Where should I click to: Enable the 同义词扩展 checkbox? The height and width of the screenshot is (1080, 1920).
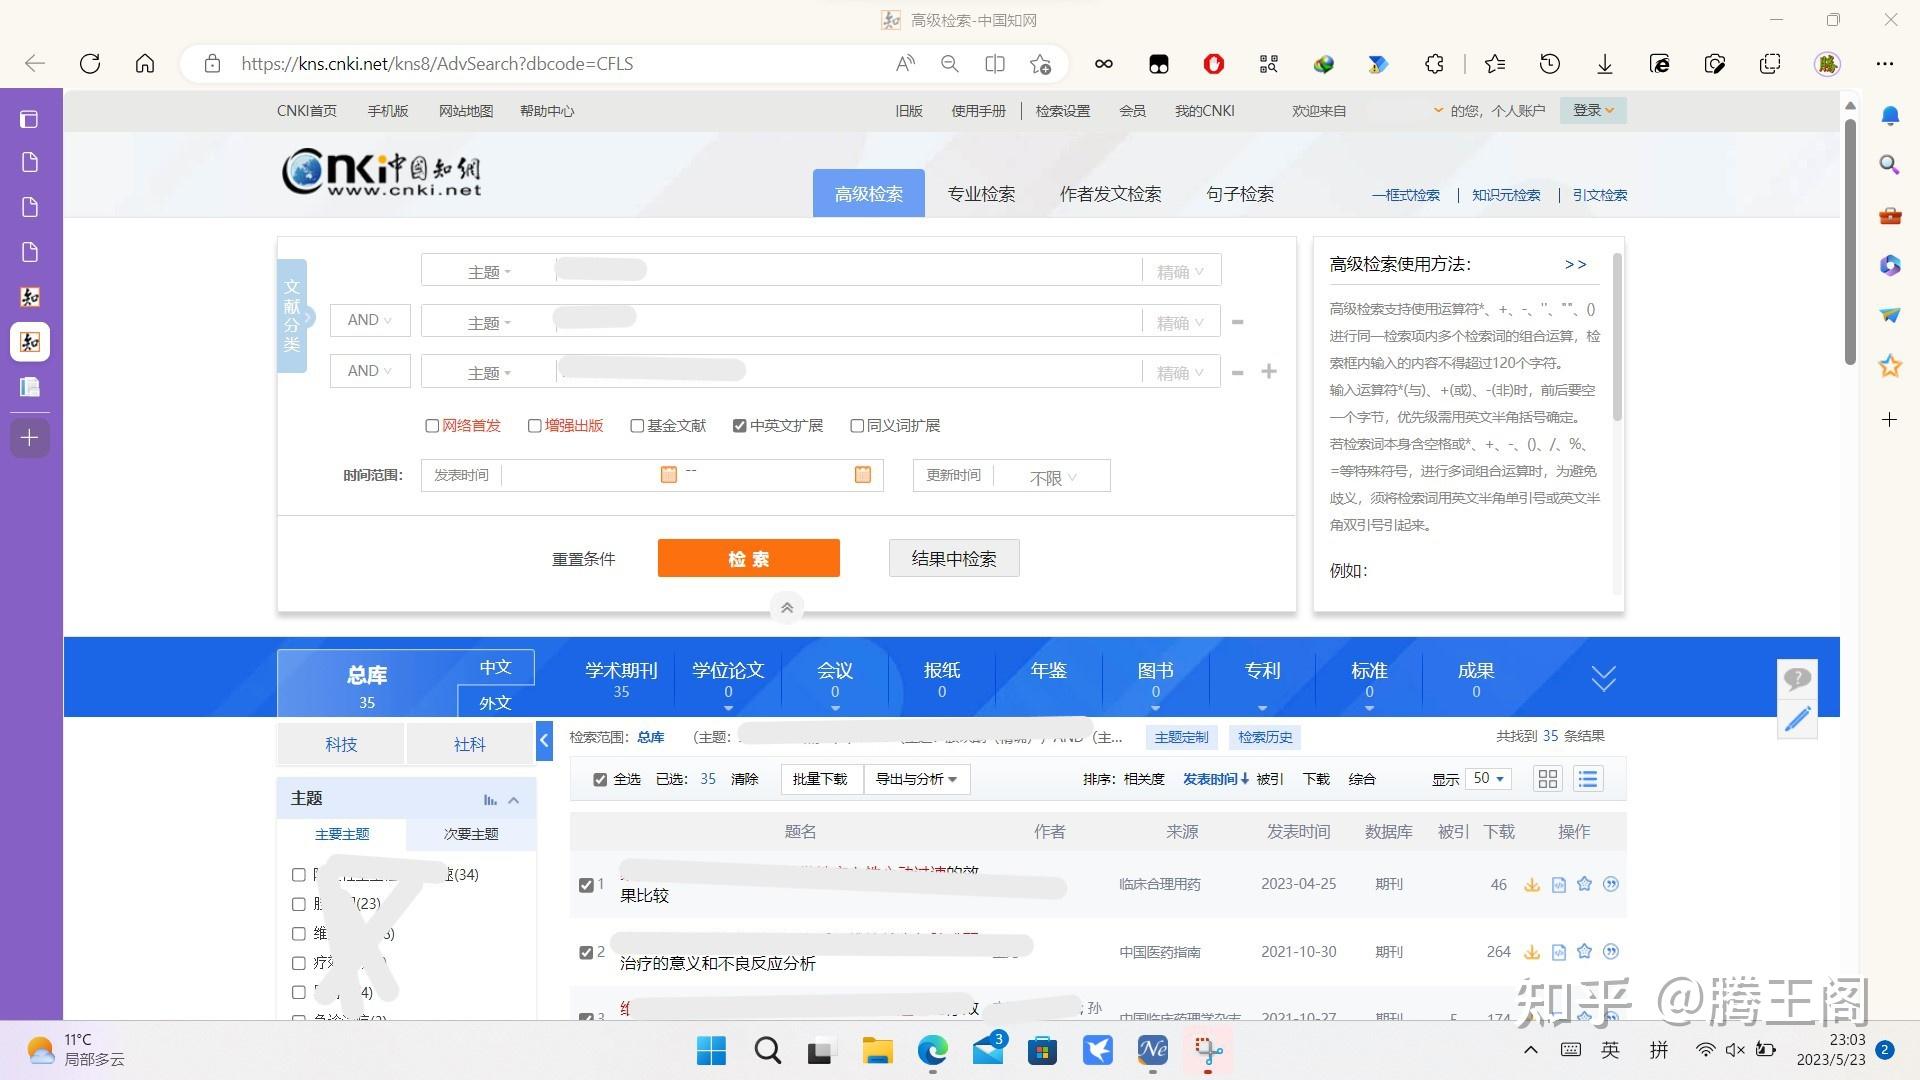857,426
